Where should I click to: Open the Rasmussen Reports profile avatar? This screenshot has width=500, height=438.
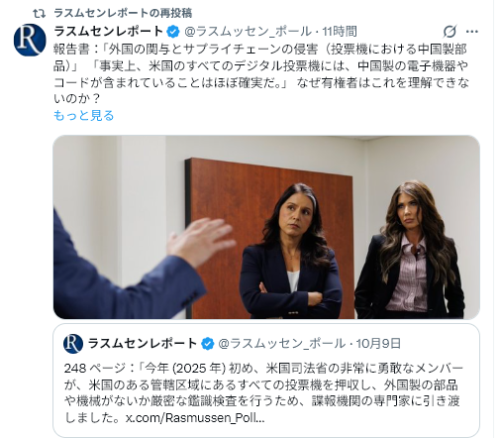point(30,40)
